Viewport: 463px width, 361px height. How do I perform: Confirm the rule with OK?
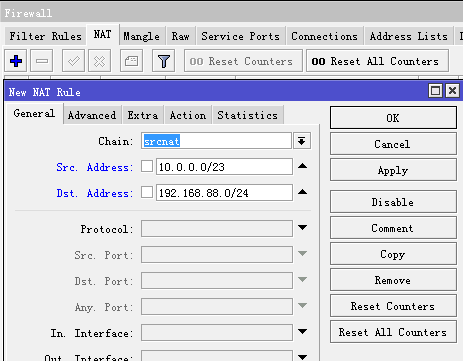pos(393,118)
